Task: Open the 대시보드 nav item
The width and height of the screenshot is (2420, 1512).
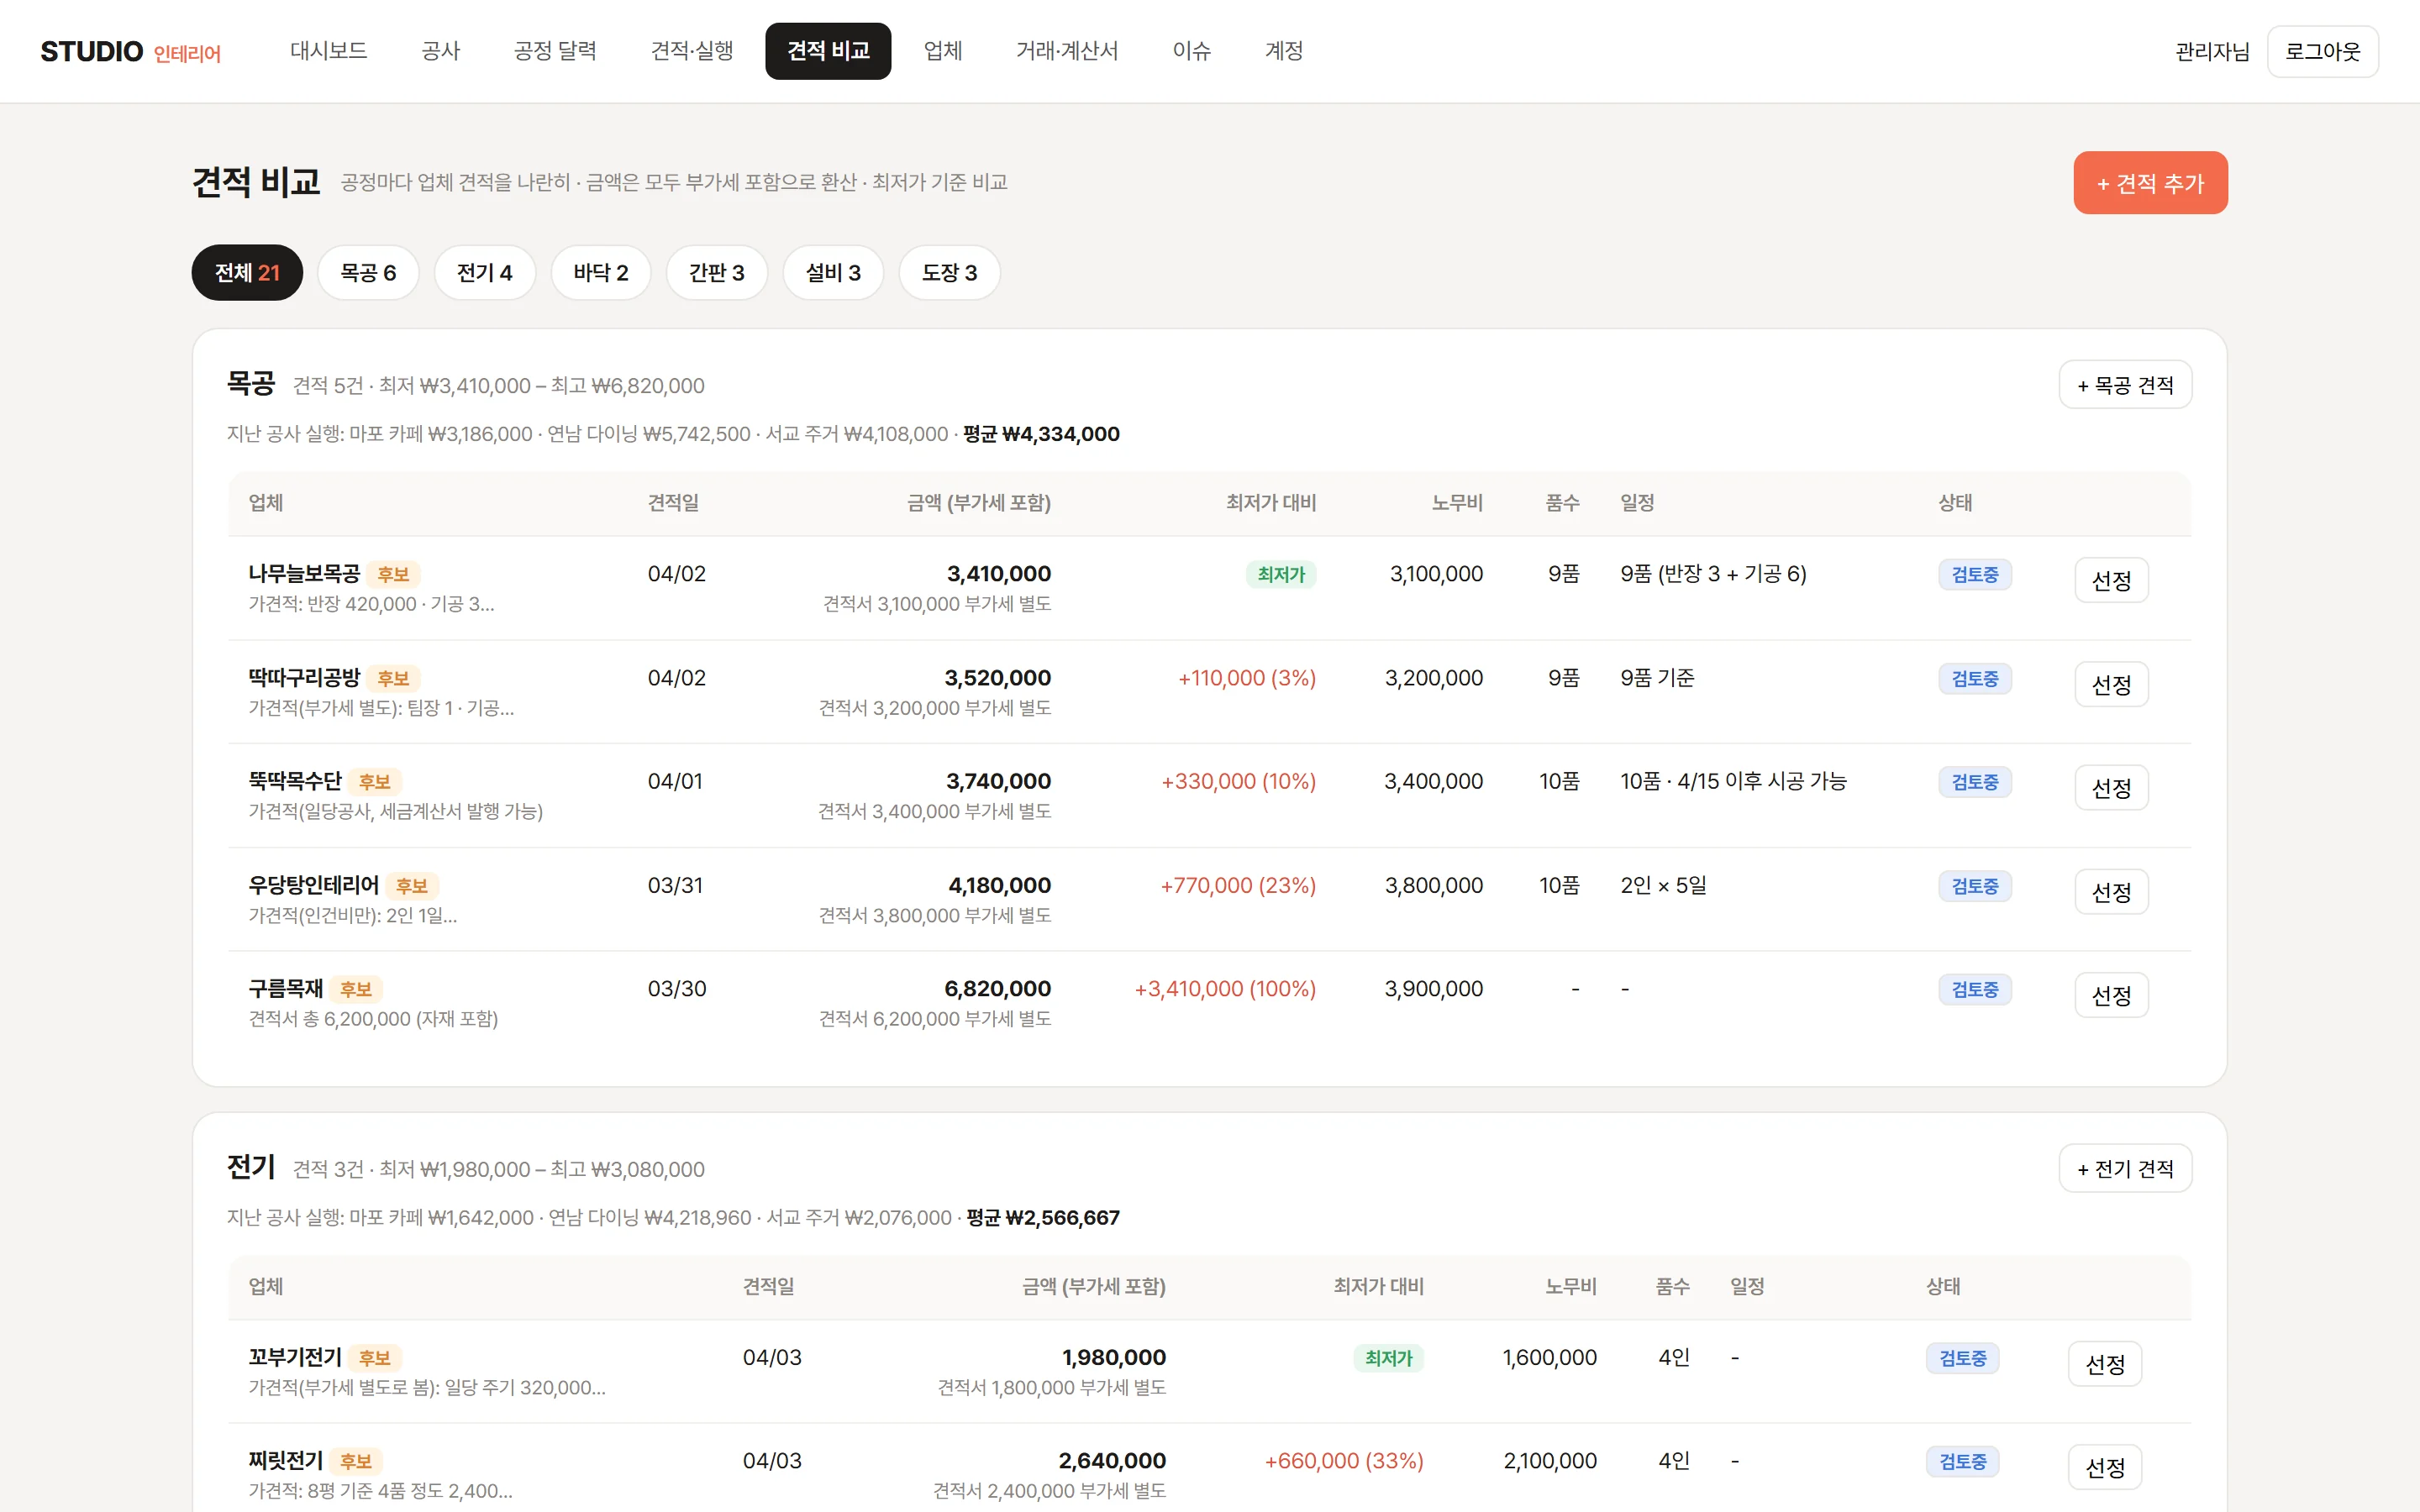Action: point(329,51)
